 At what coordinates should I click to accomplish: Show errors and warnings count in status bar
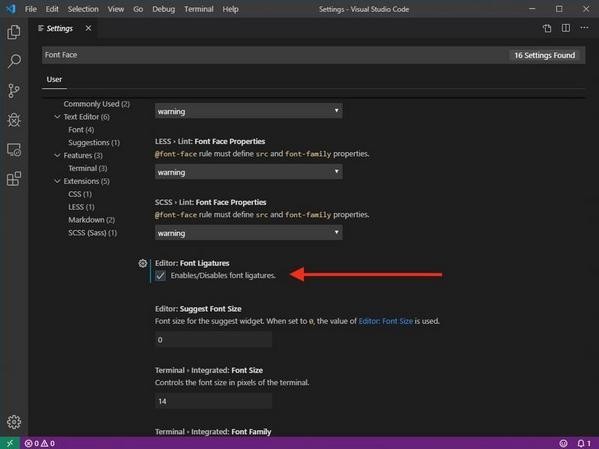coord(40,443)
